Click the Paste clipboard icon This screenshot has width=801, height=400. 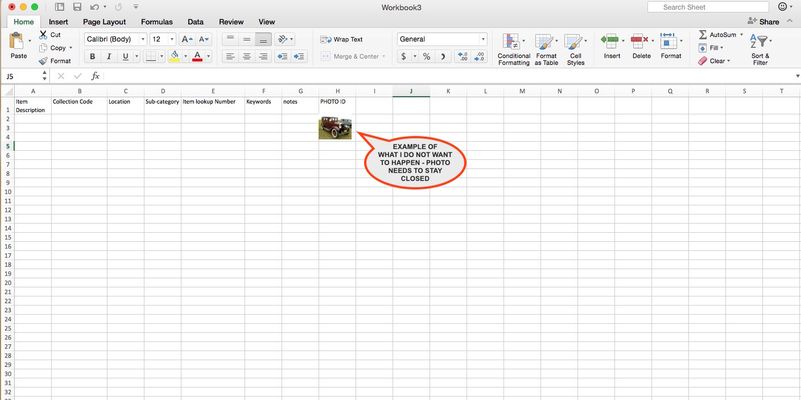click(17, 42)
